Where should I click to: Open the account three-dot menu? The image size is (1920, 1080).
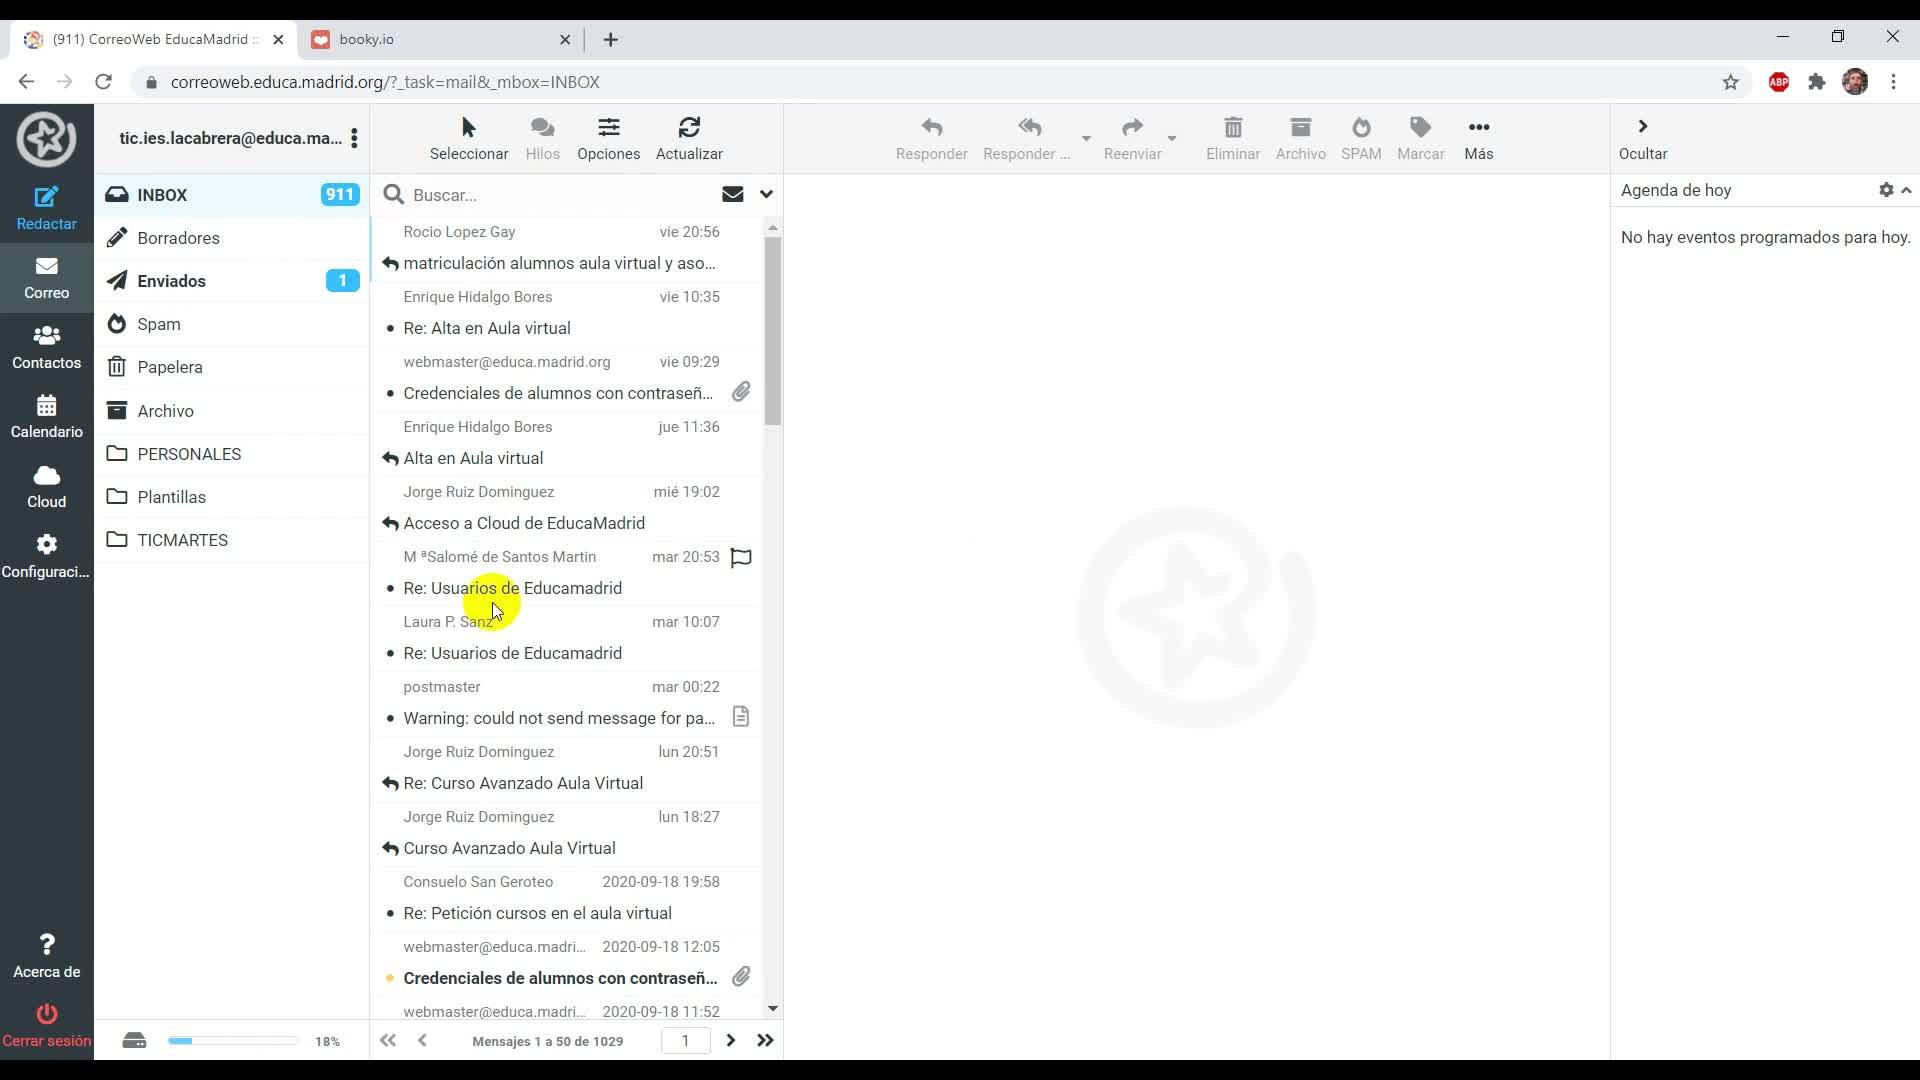354,138
